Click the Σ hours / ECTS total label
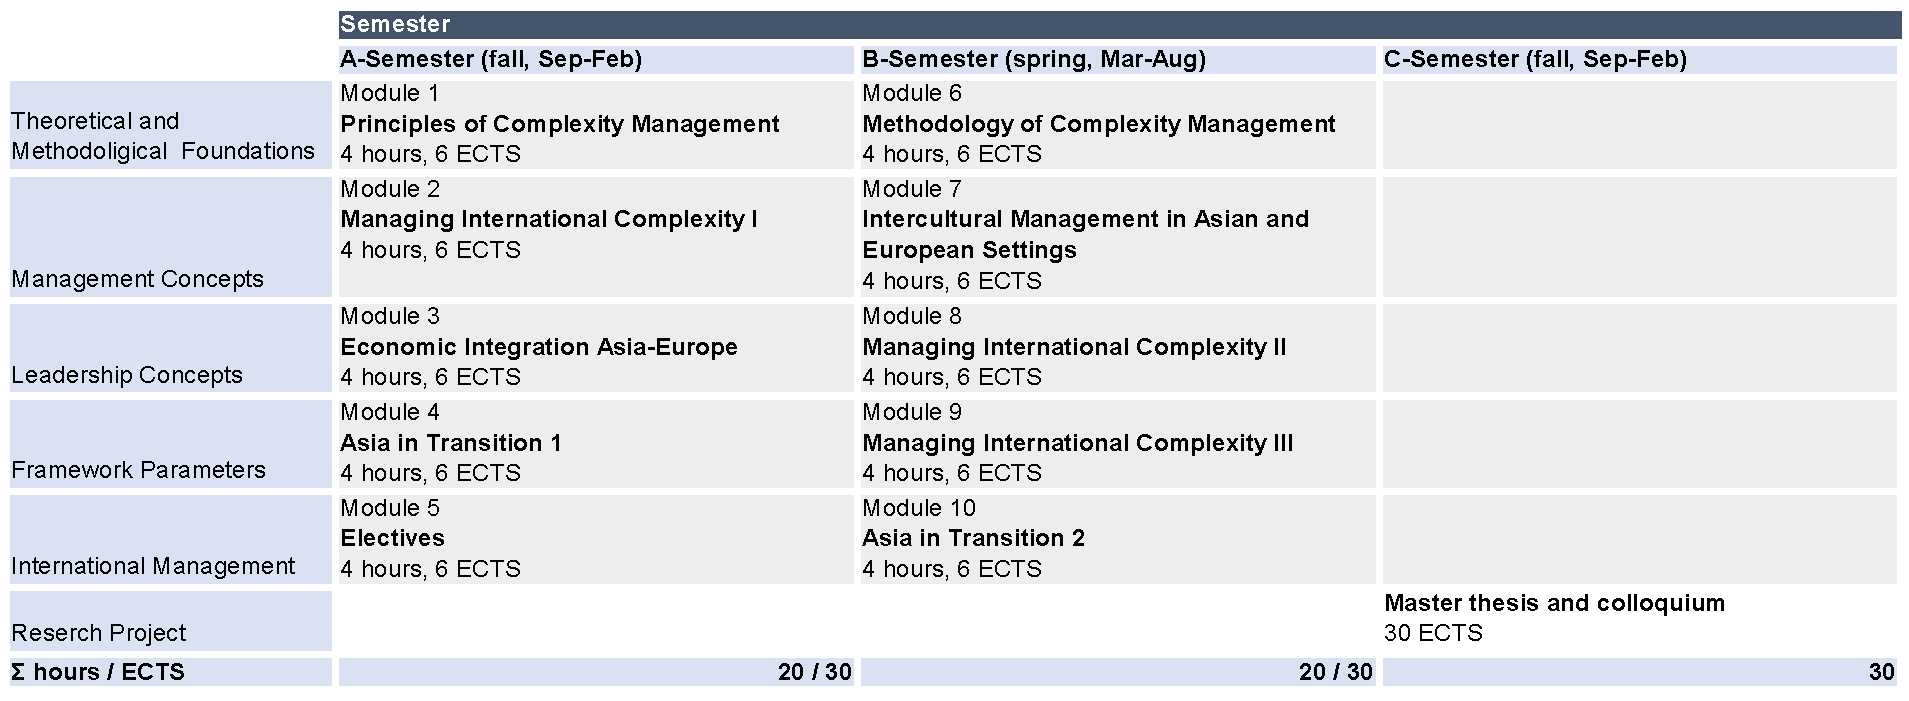 171,672
